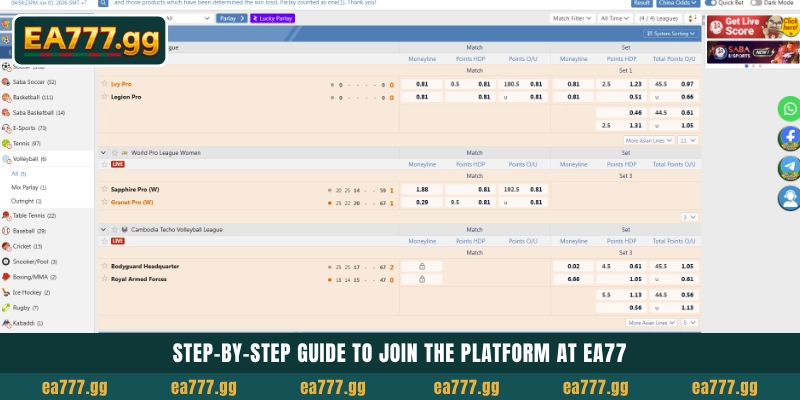The height and width of the screenshot is (400, 800).
Task: Click locked moneyline for Bodyguard Headquarter
Action: [x=422, y=266]
